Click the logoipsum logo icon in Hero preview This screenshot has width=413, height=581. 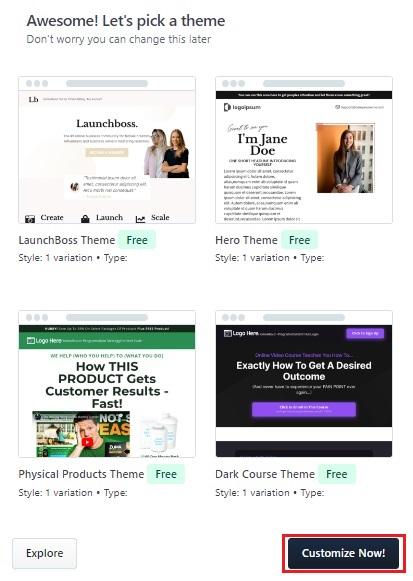[x=227, y=107]
